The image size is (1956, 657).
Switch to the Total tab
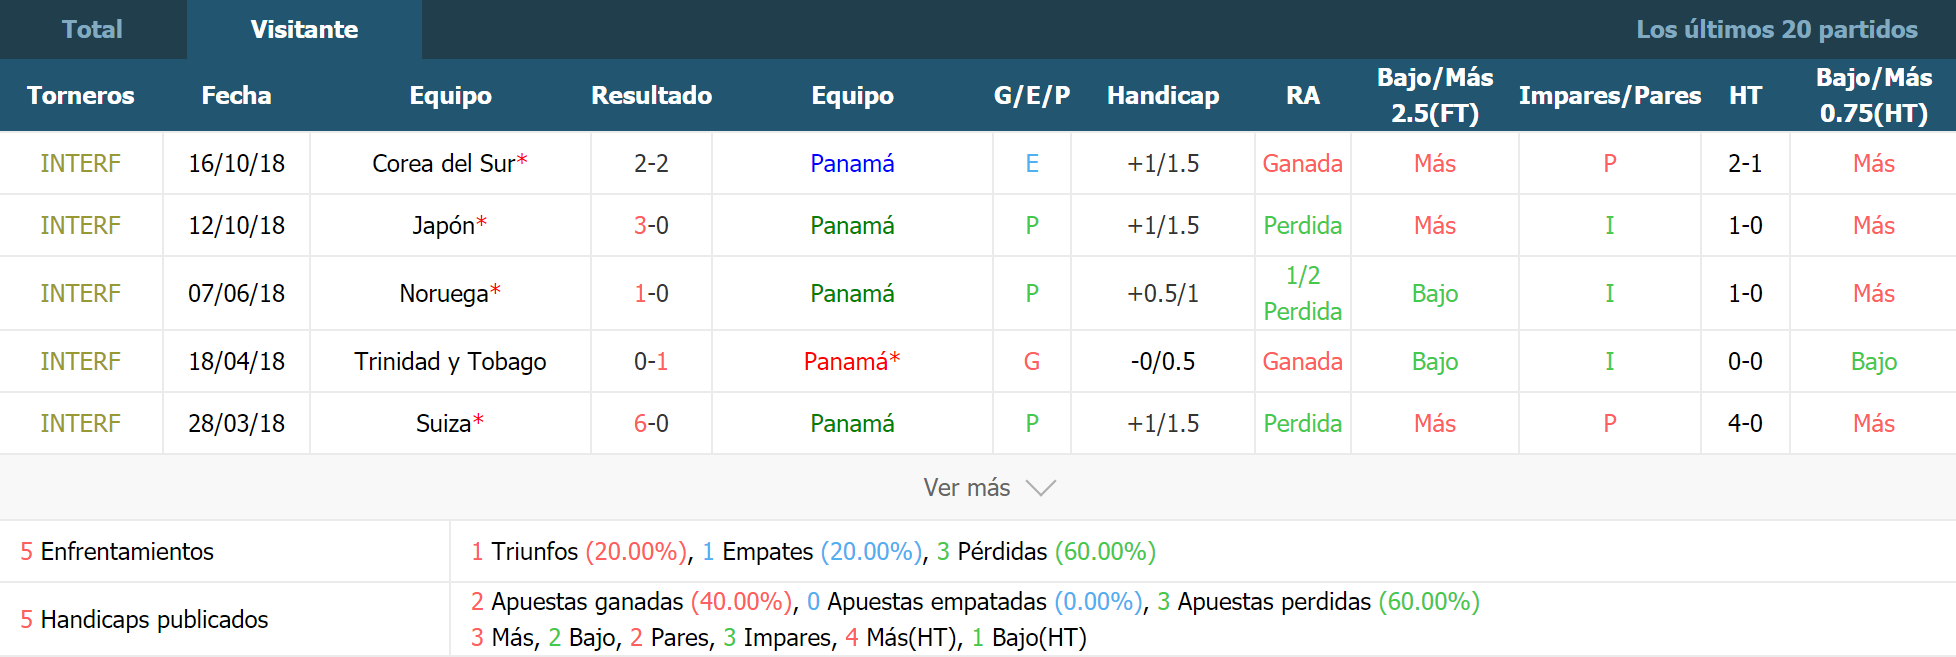(x=93, y=29)
